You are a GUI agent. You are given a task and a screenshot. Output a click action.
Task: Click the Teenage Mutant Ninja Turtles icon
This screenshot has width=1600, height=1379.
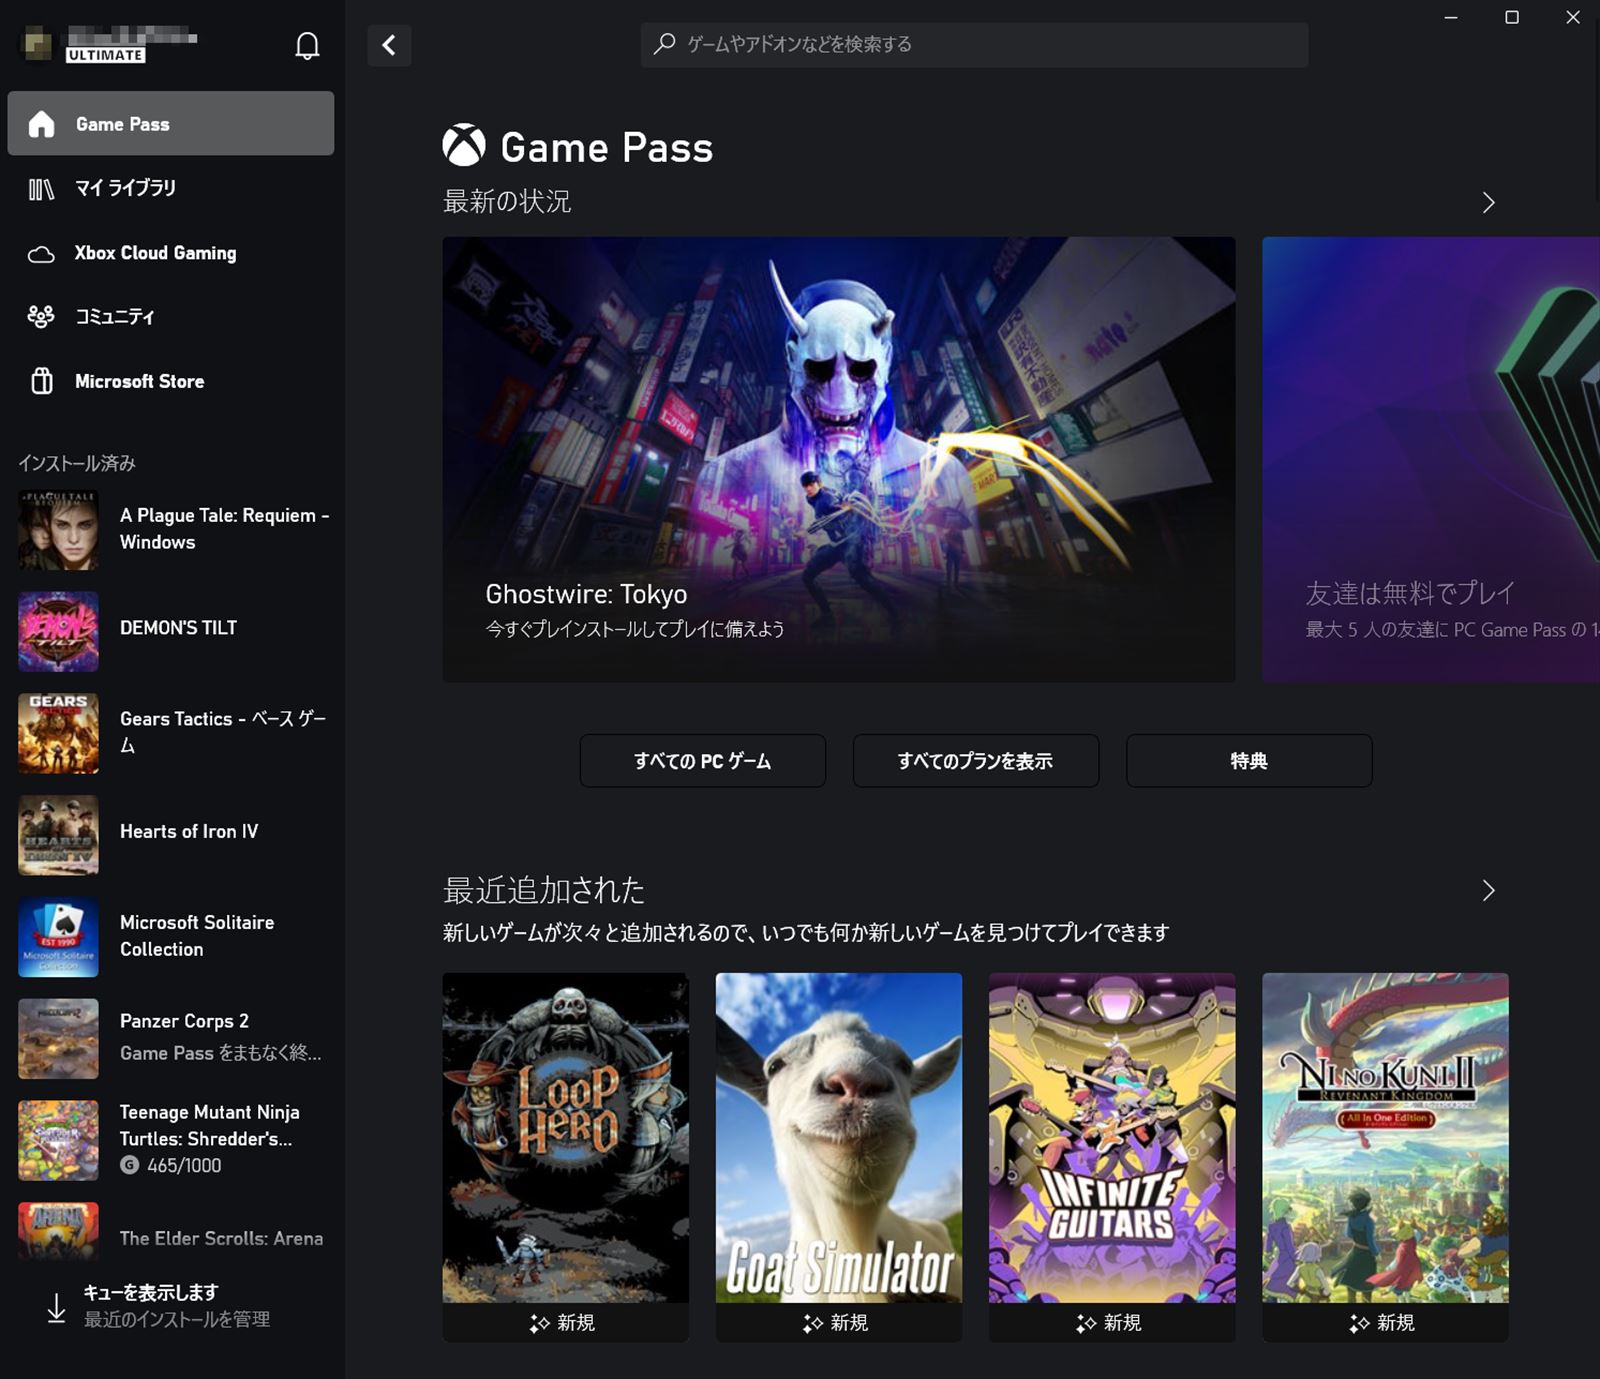[58, 1141]
